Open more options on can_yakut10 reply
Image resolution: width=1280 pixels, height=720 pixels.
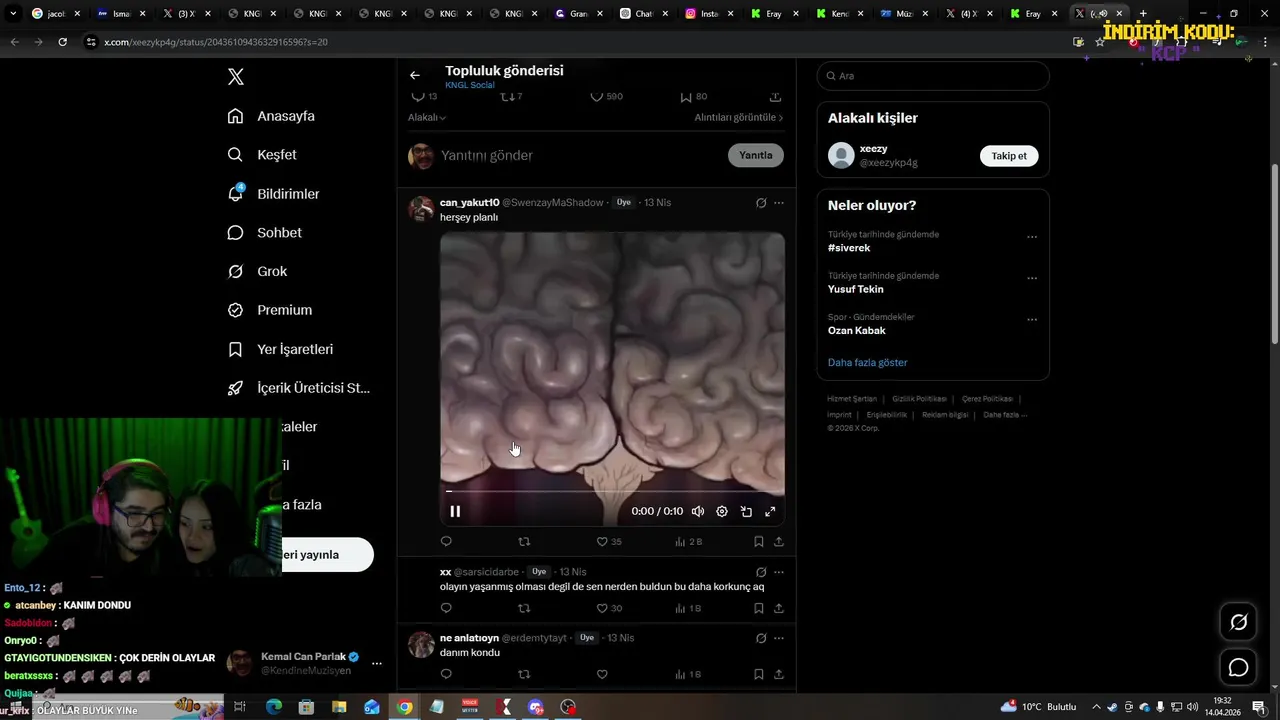[x=779, y=203]
